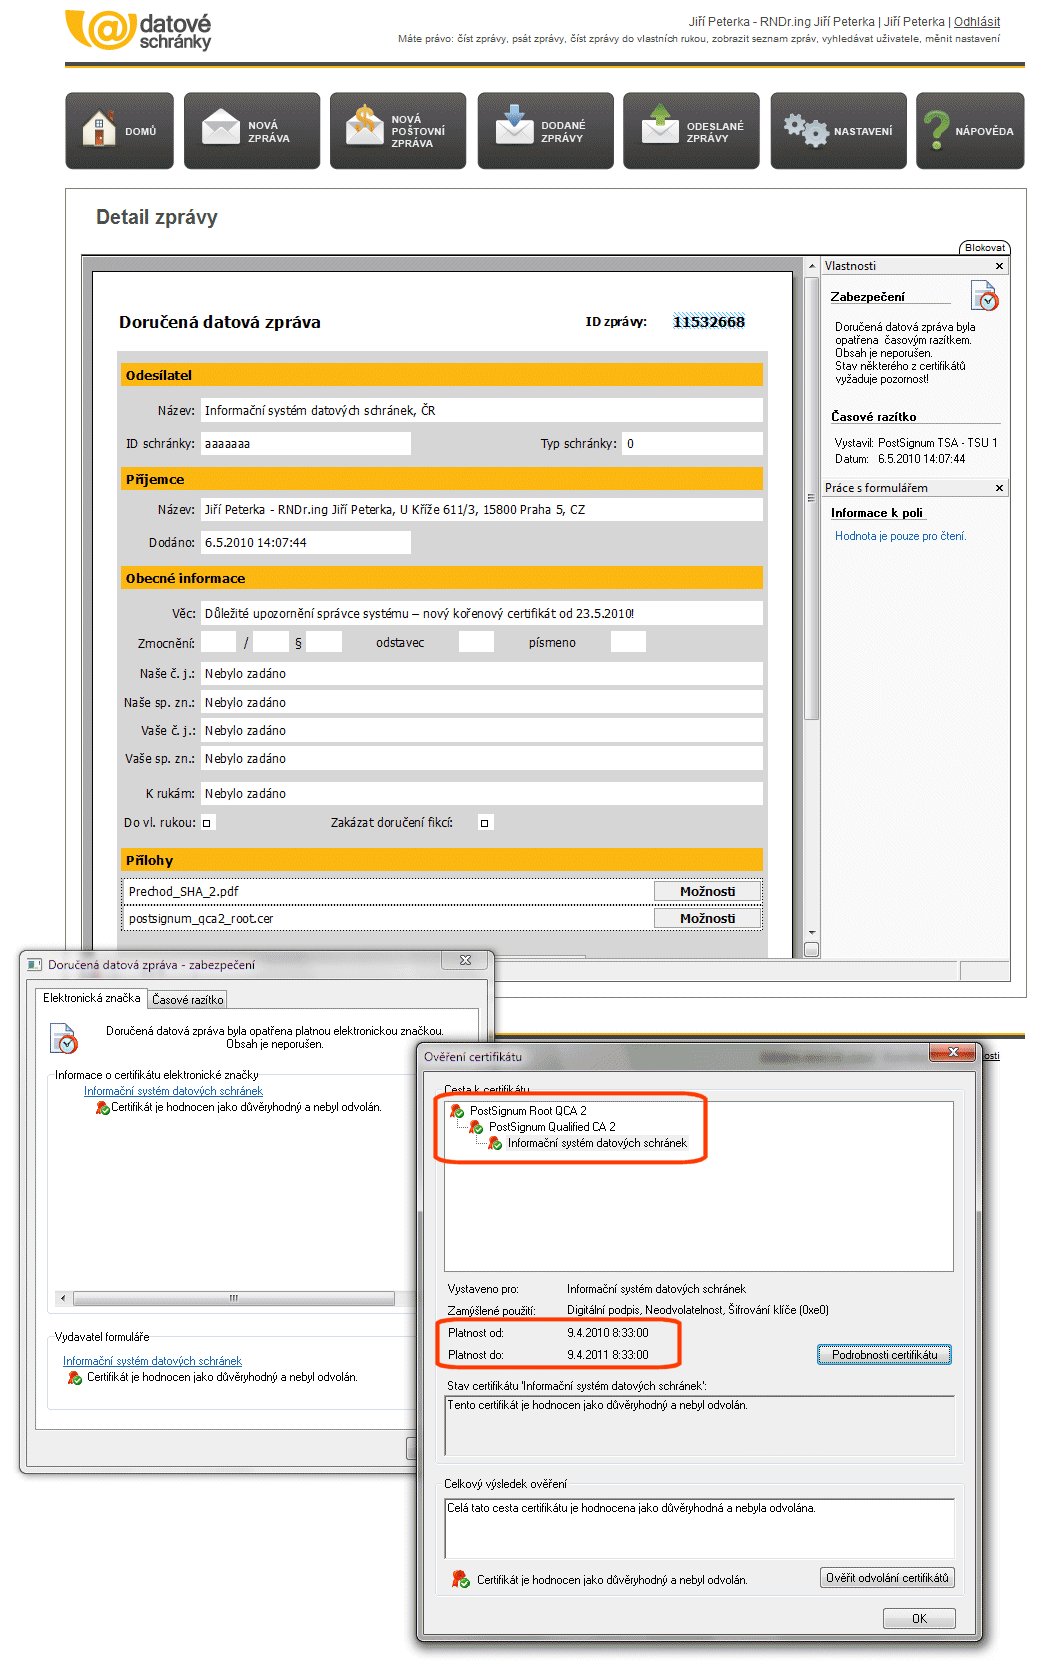Image resolution: width=1044 pixels, height=1680 pixels.
Task: Open Možnosti for postsignum_qca2_root.cer
Action: 707,919
